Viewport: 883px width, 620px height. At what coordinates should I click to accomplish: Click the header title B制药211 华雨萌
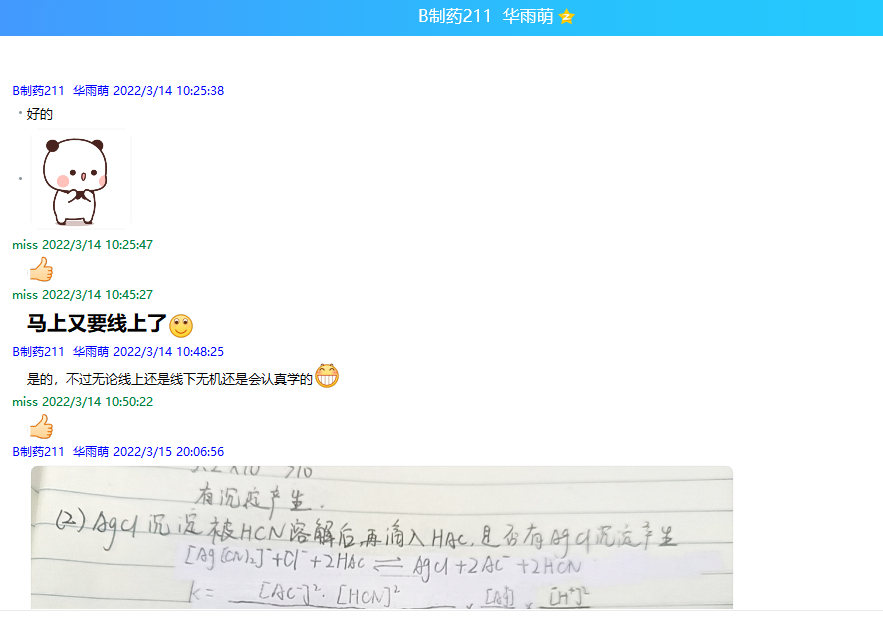(x=485, y=17)
